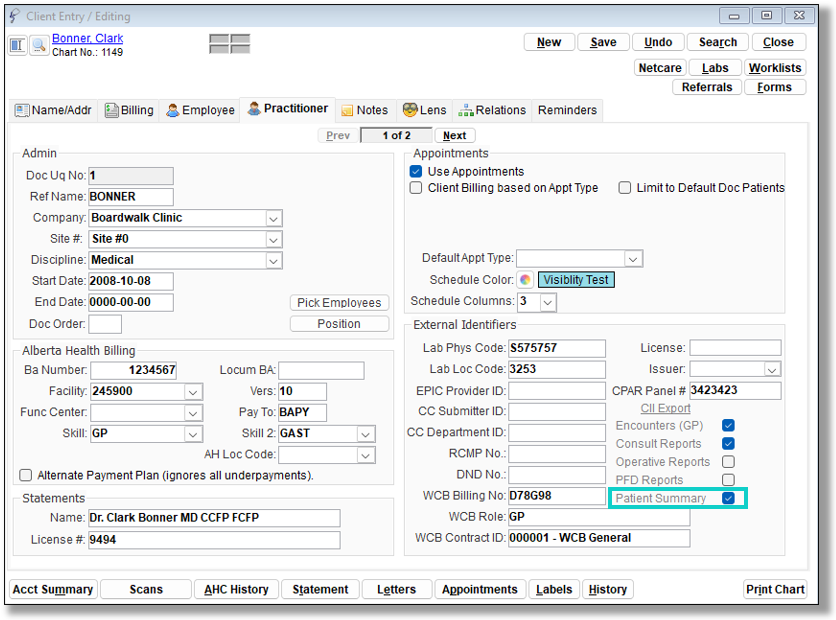This screenshot has height=620, width=836.
Task: Click the Billing tab document icon
Action: [x=112, y=110]
